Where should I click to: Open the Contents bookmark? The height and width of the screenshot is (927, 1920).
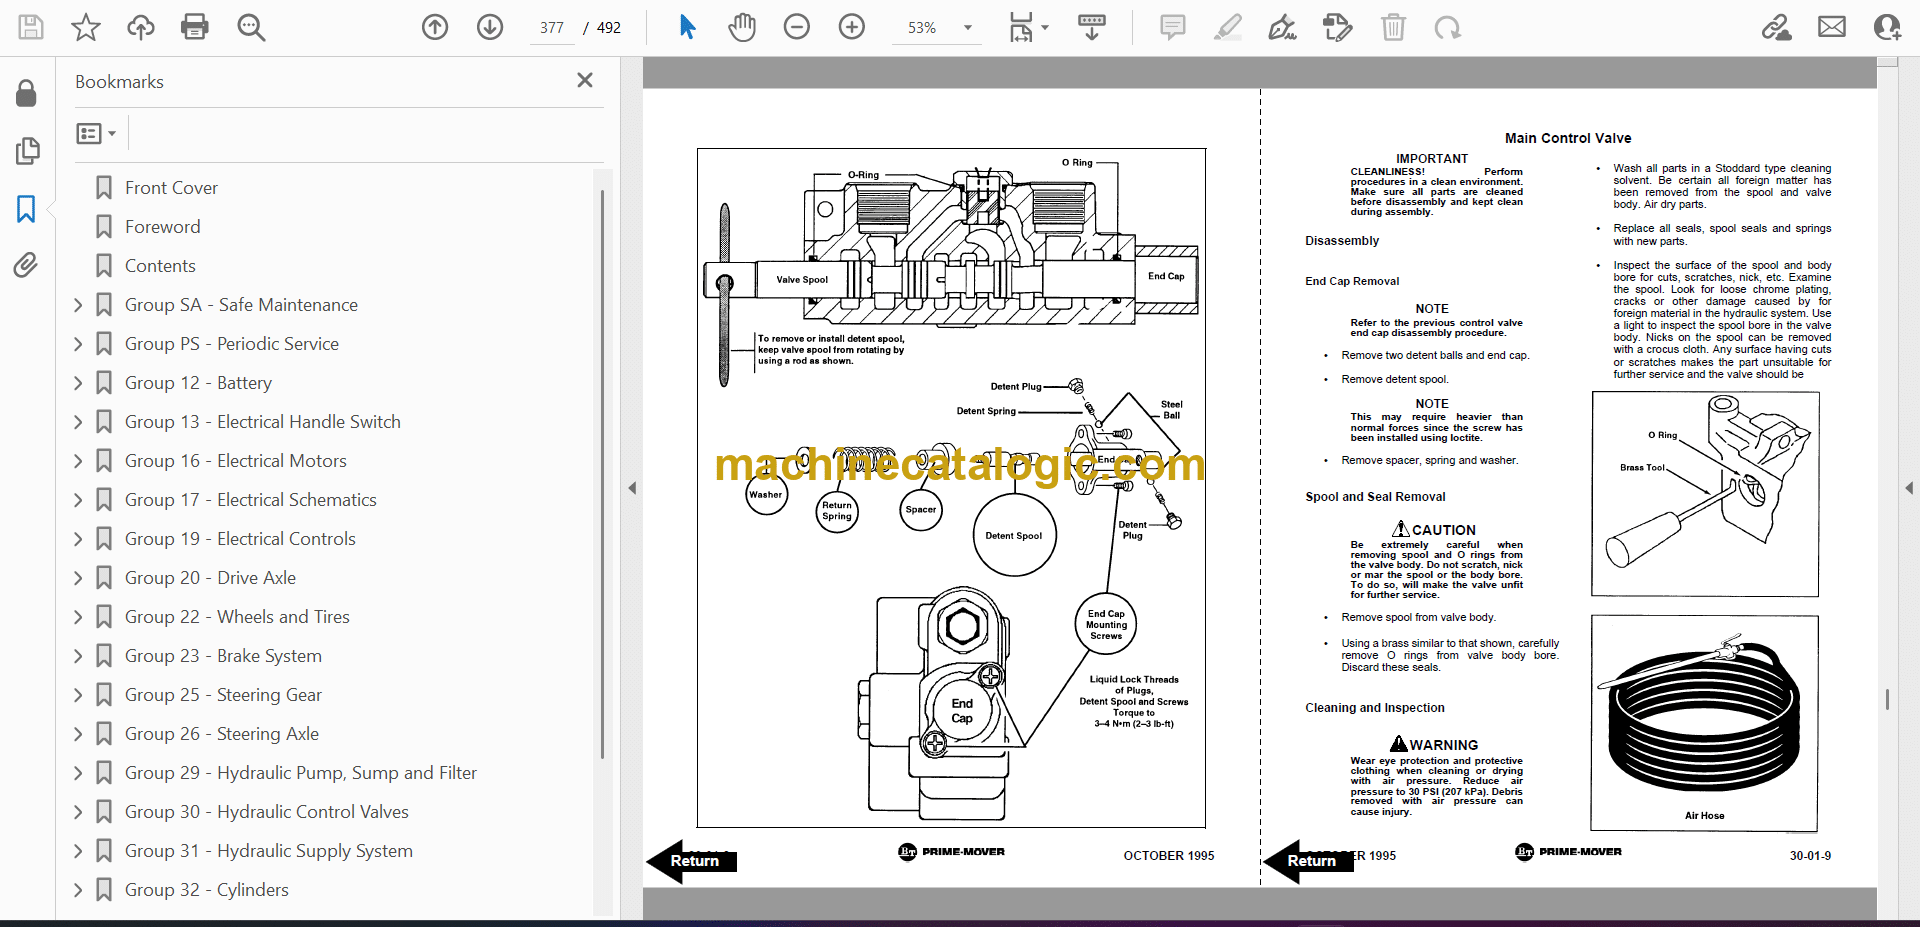click(x=160, y=266)
